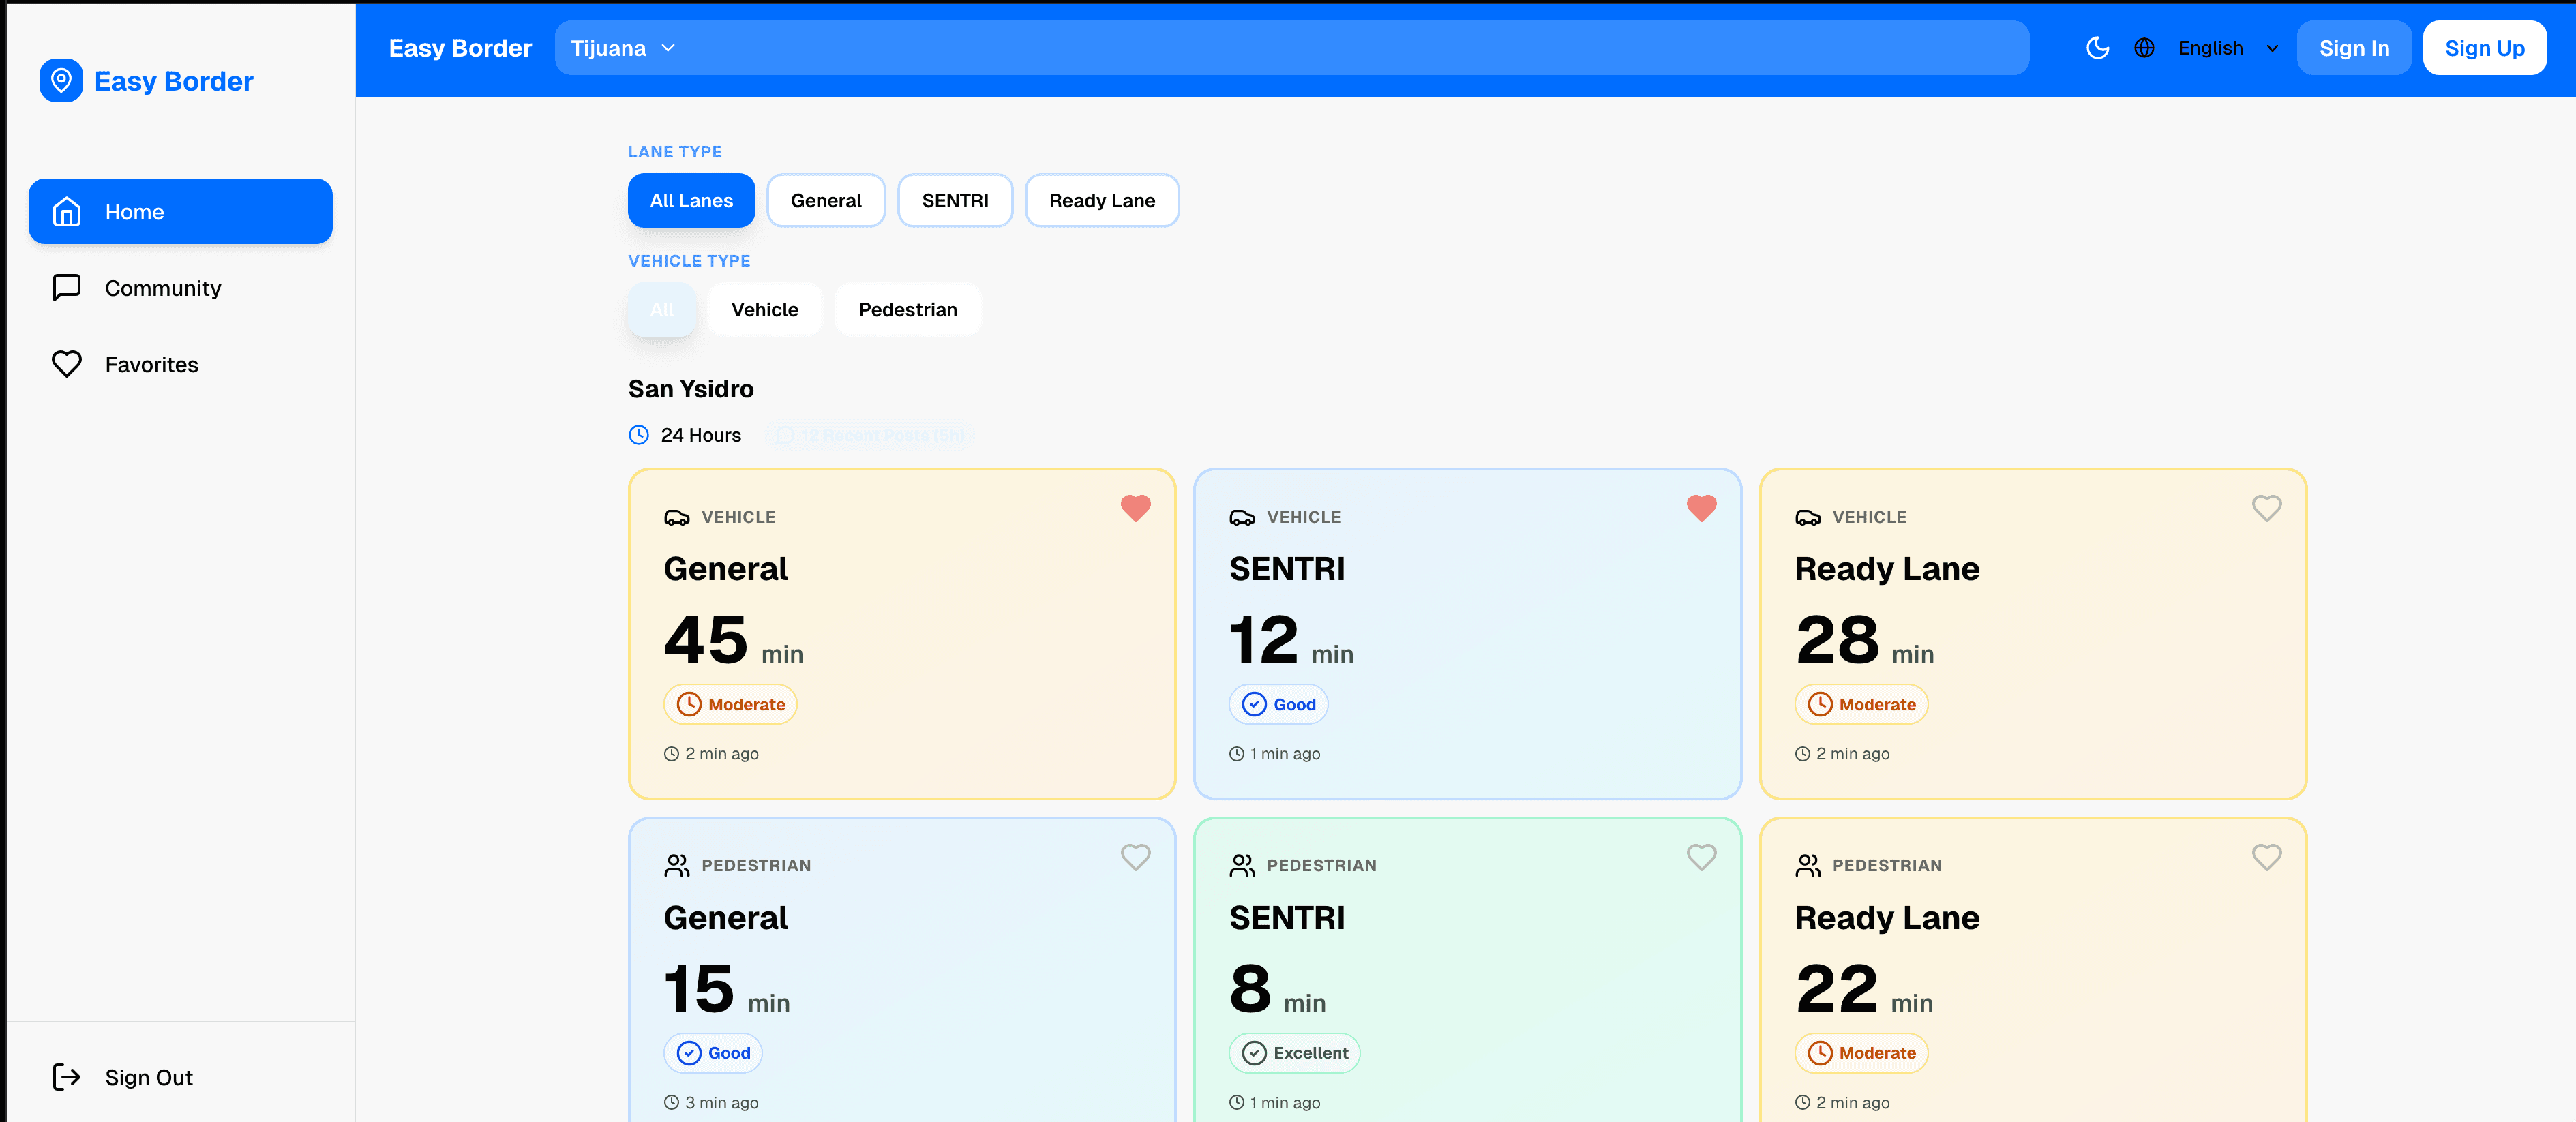Open Community via the chat bubble icon
This screenshot has height=1122, width=2576.
click(66, 288)
